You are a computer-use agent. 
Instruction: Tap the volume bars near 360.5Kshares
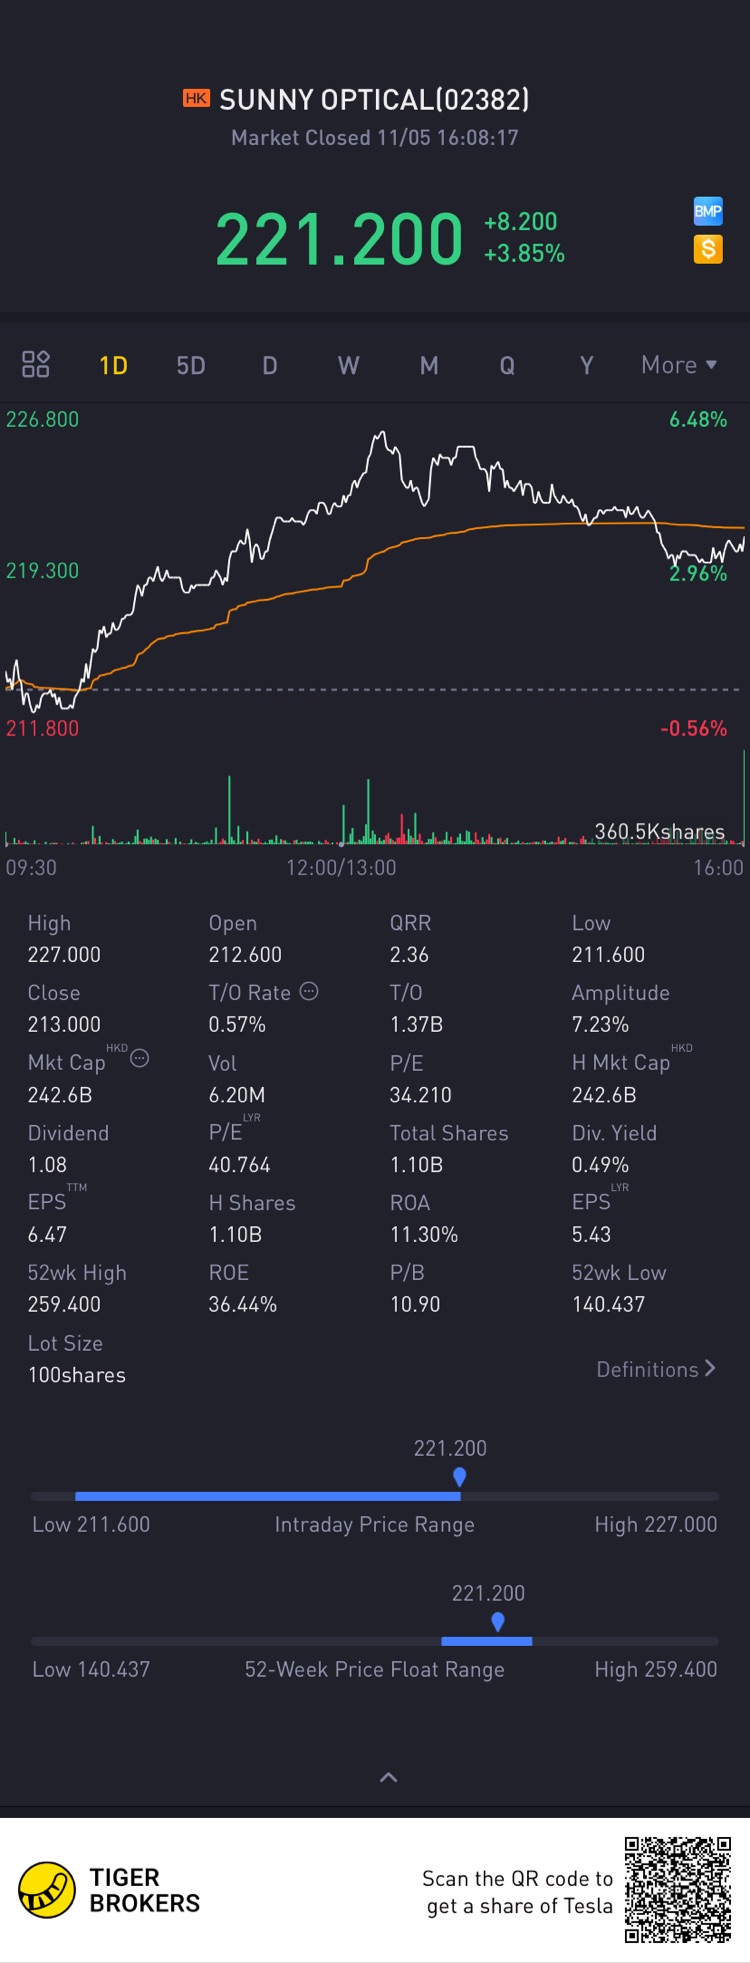pyautogui.click(x=375, y=810)
